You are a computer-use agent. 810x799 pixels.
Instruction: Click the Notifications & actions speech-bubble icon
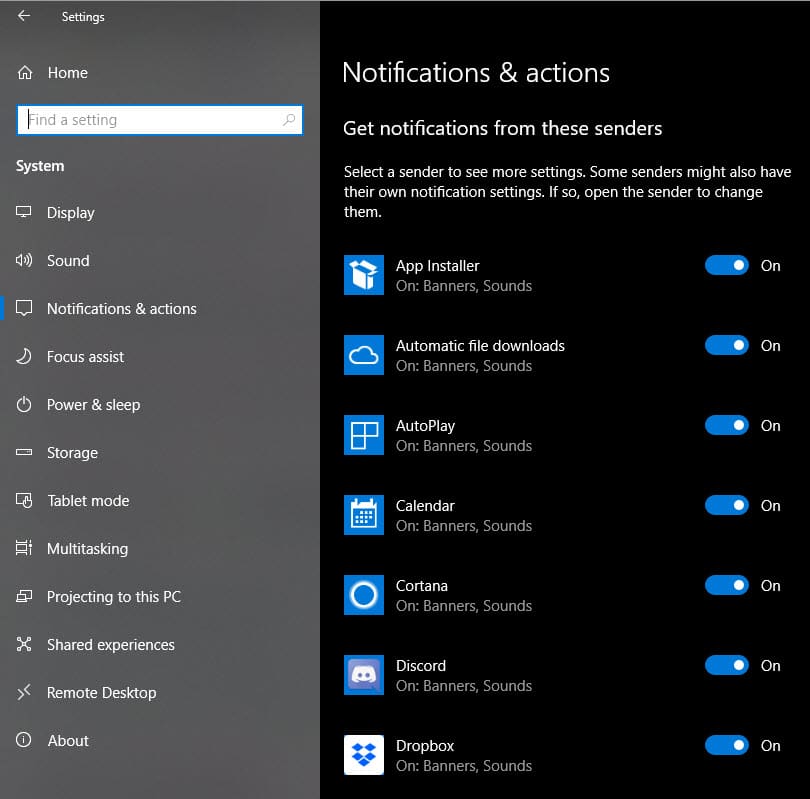point(24,308)
